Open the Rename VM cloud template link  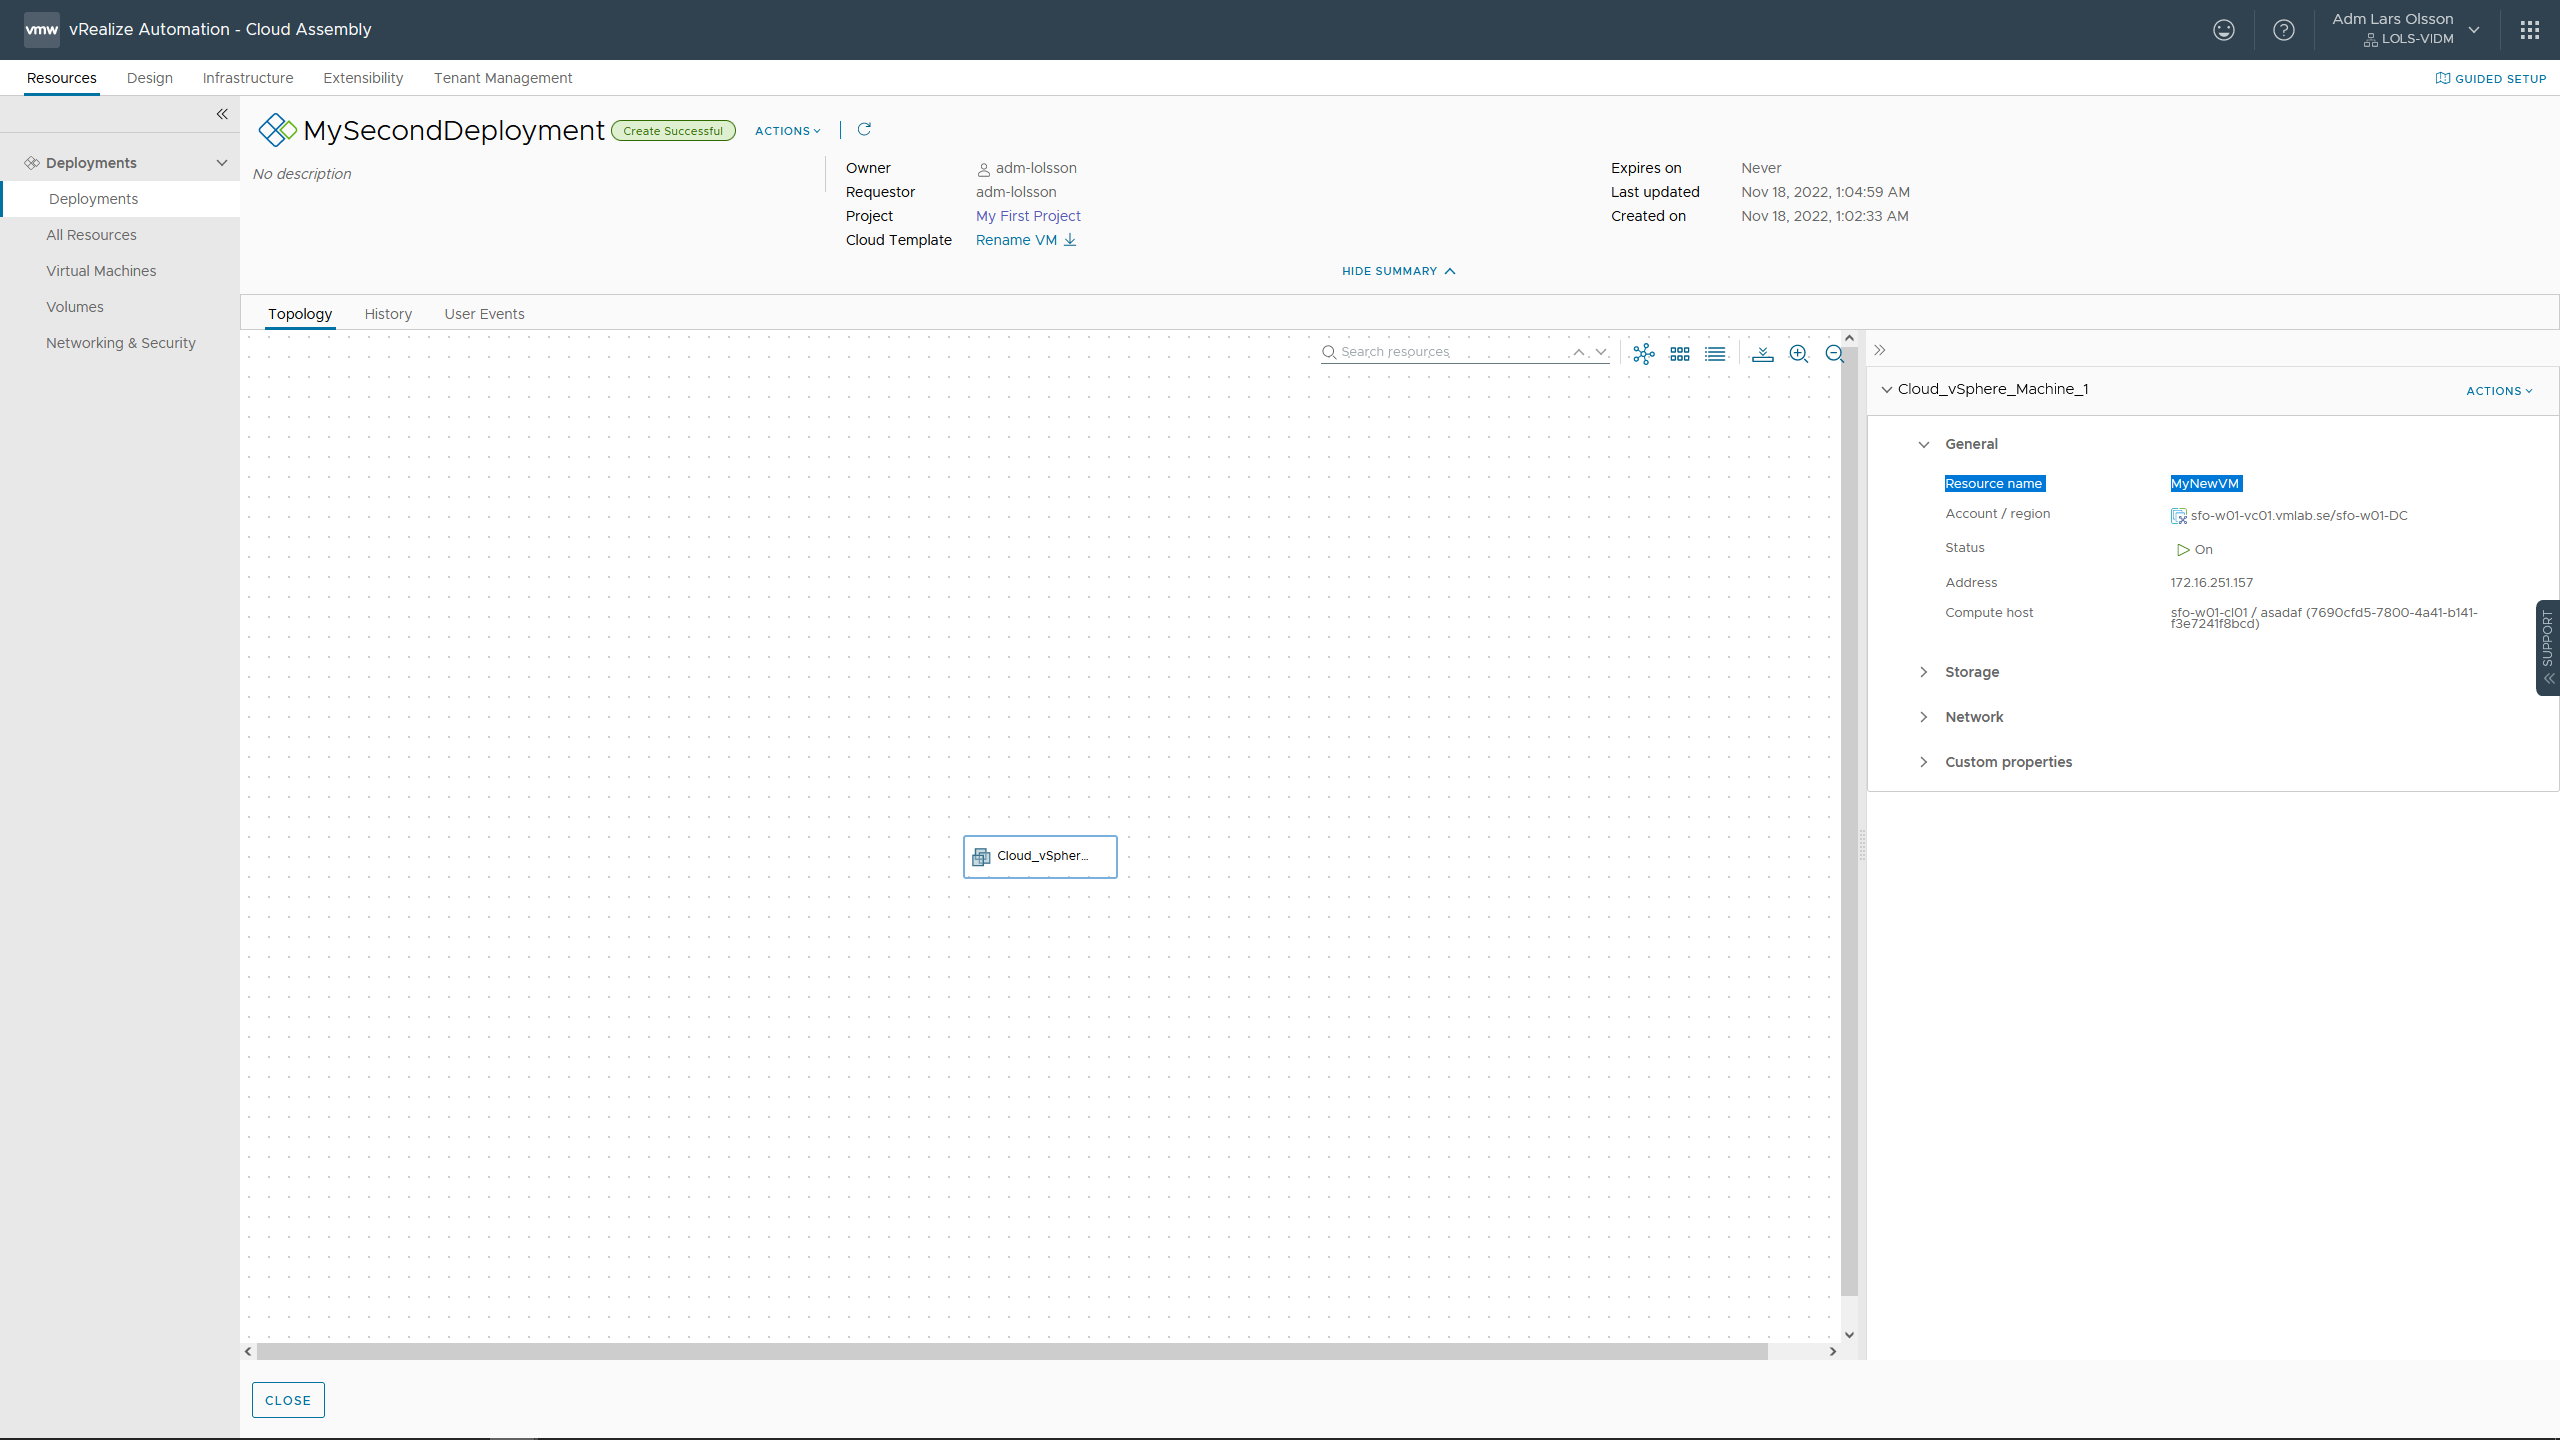pos(1016,240)
